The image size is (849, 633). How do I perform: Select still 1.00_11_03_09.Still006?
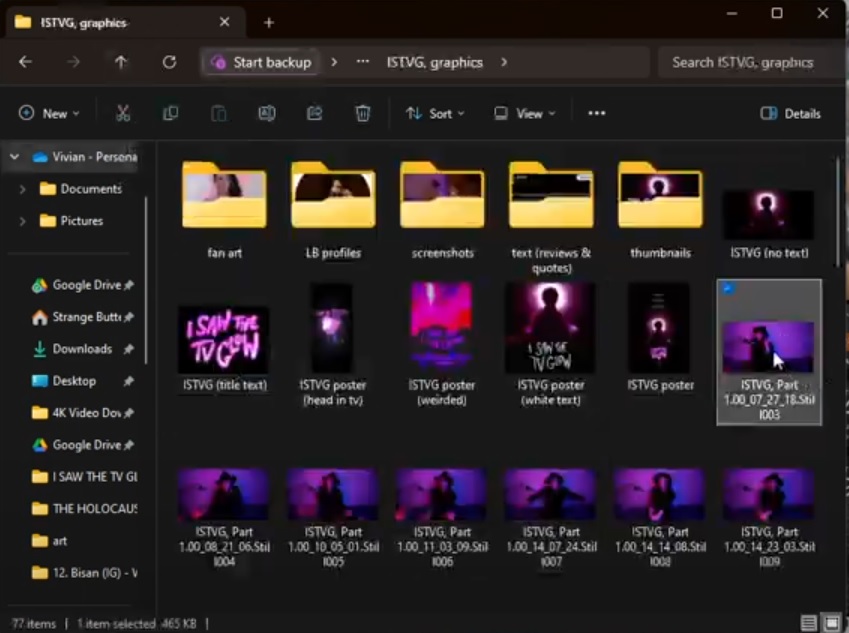[x=442, y=518]
